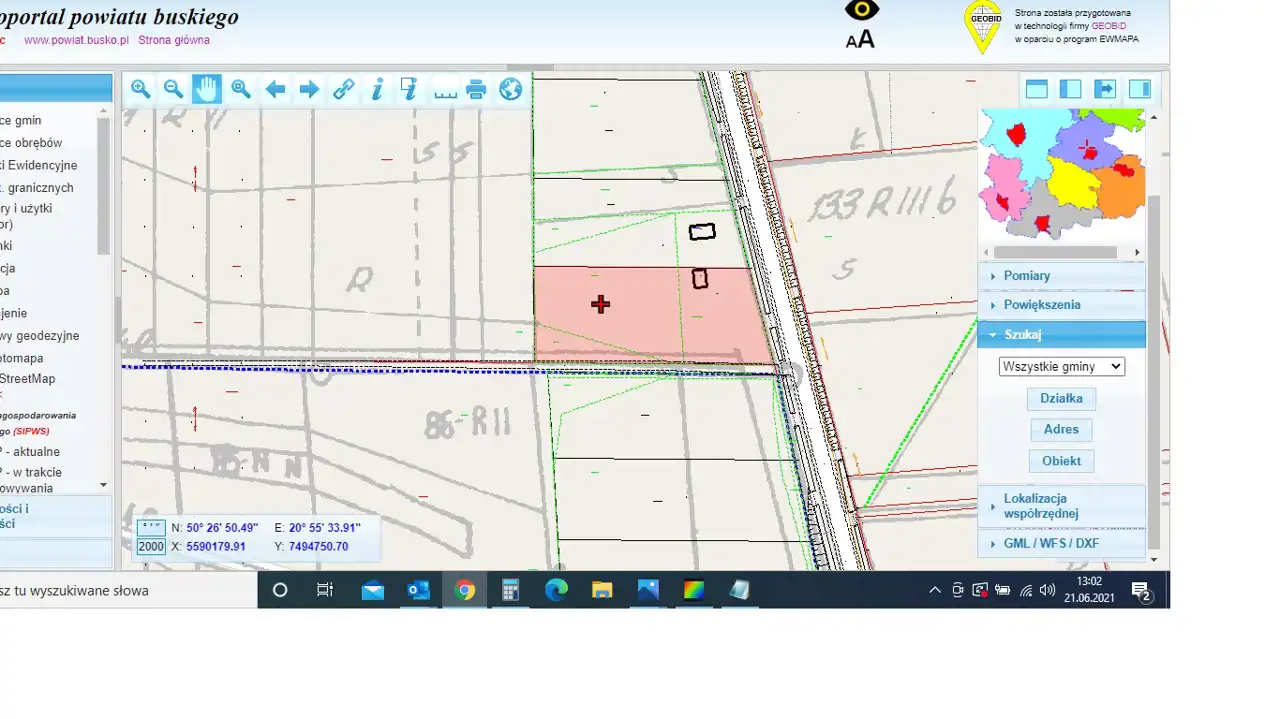This screenshot has width=1280, height=719.
Task: Open Google Chrome from the taskbar
Action: (464, 590)
